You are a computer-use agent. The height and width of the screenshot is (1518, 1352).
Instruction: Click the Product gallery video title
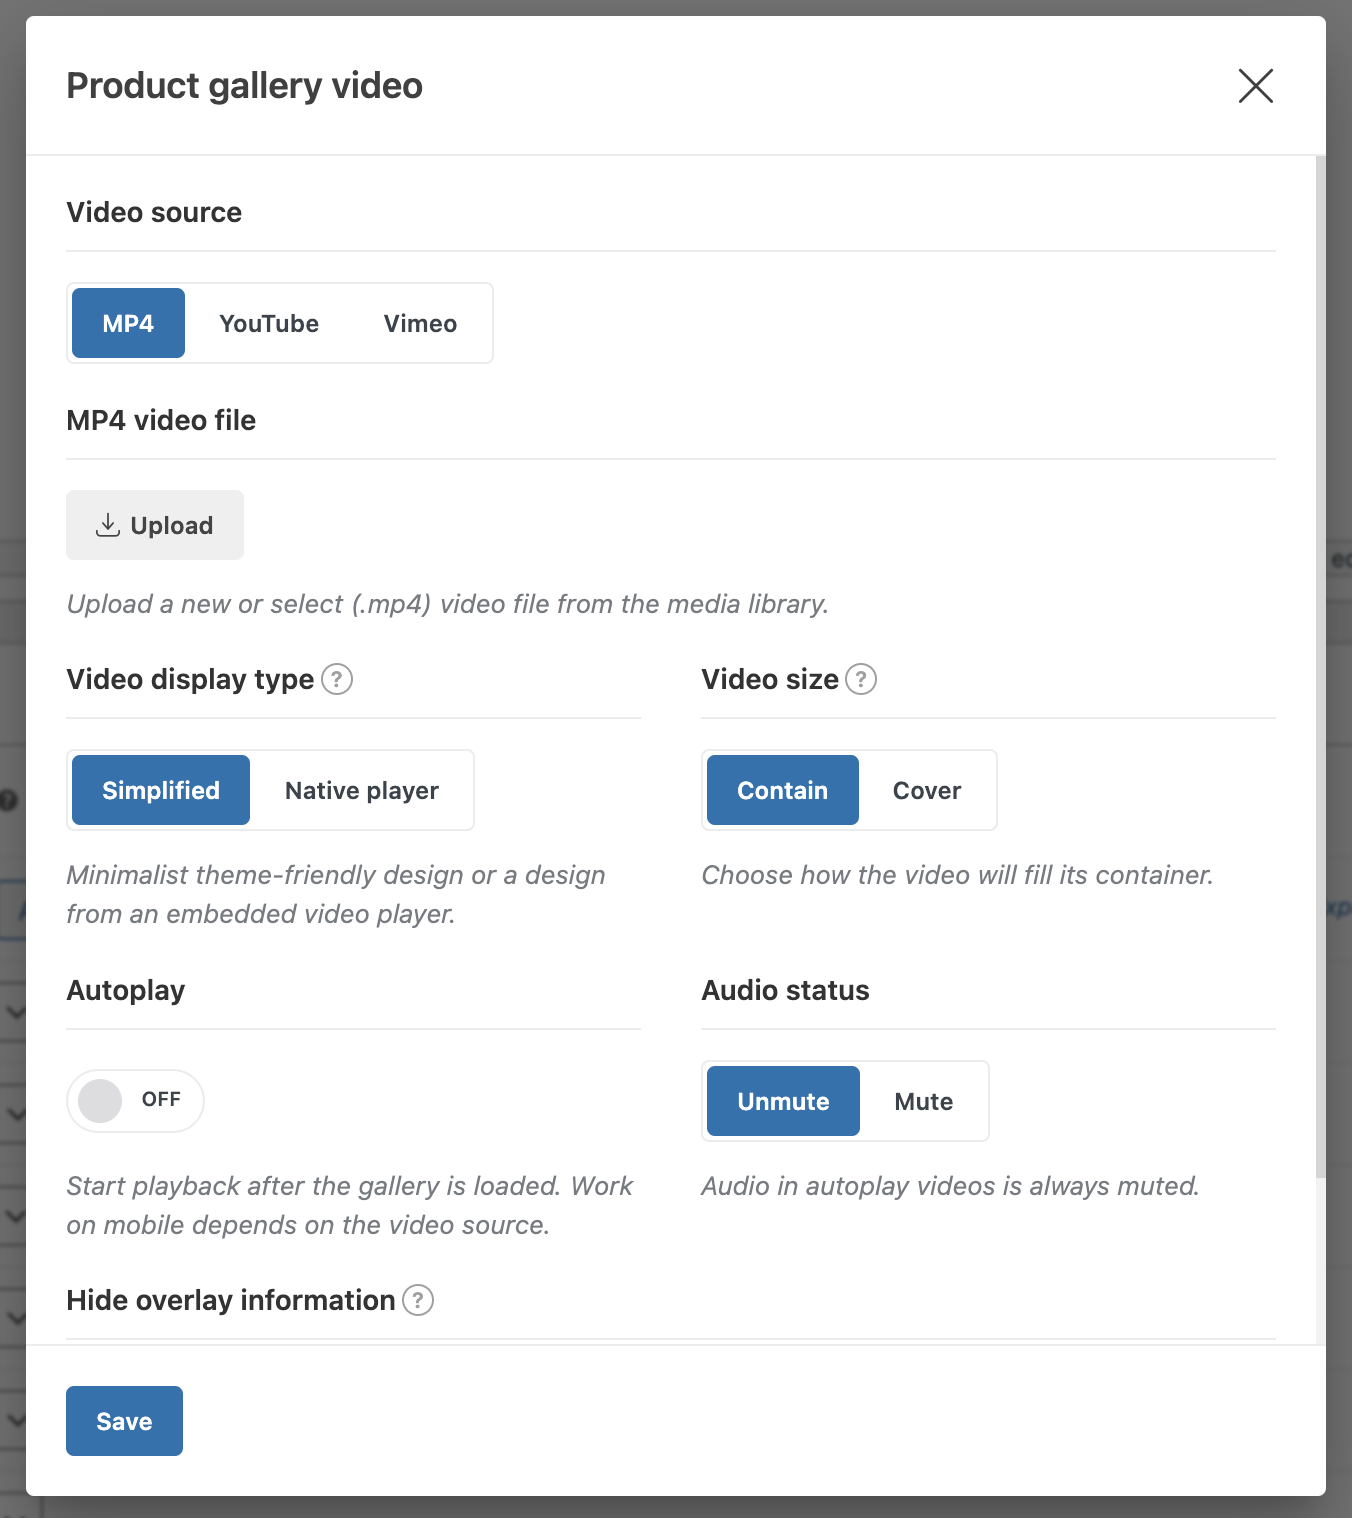point(245,86)
